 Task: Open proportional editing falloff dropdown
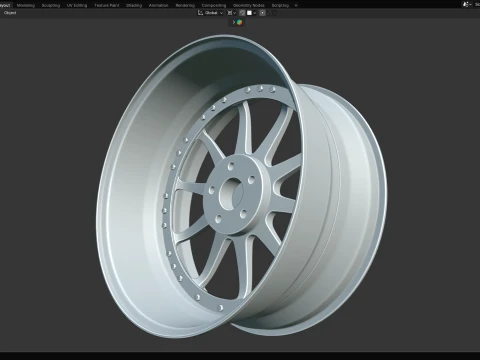[x=271, y=13]
